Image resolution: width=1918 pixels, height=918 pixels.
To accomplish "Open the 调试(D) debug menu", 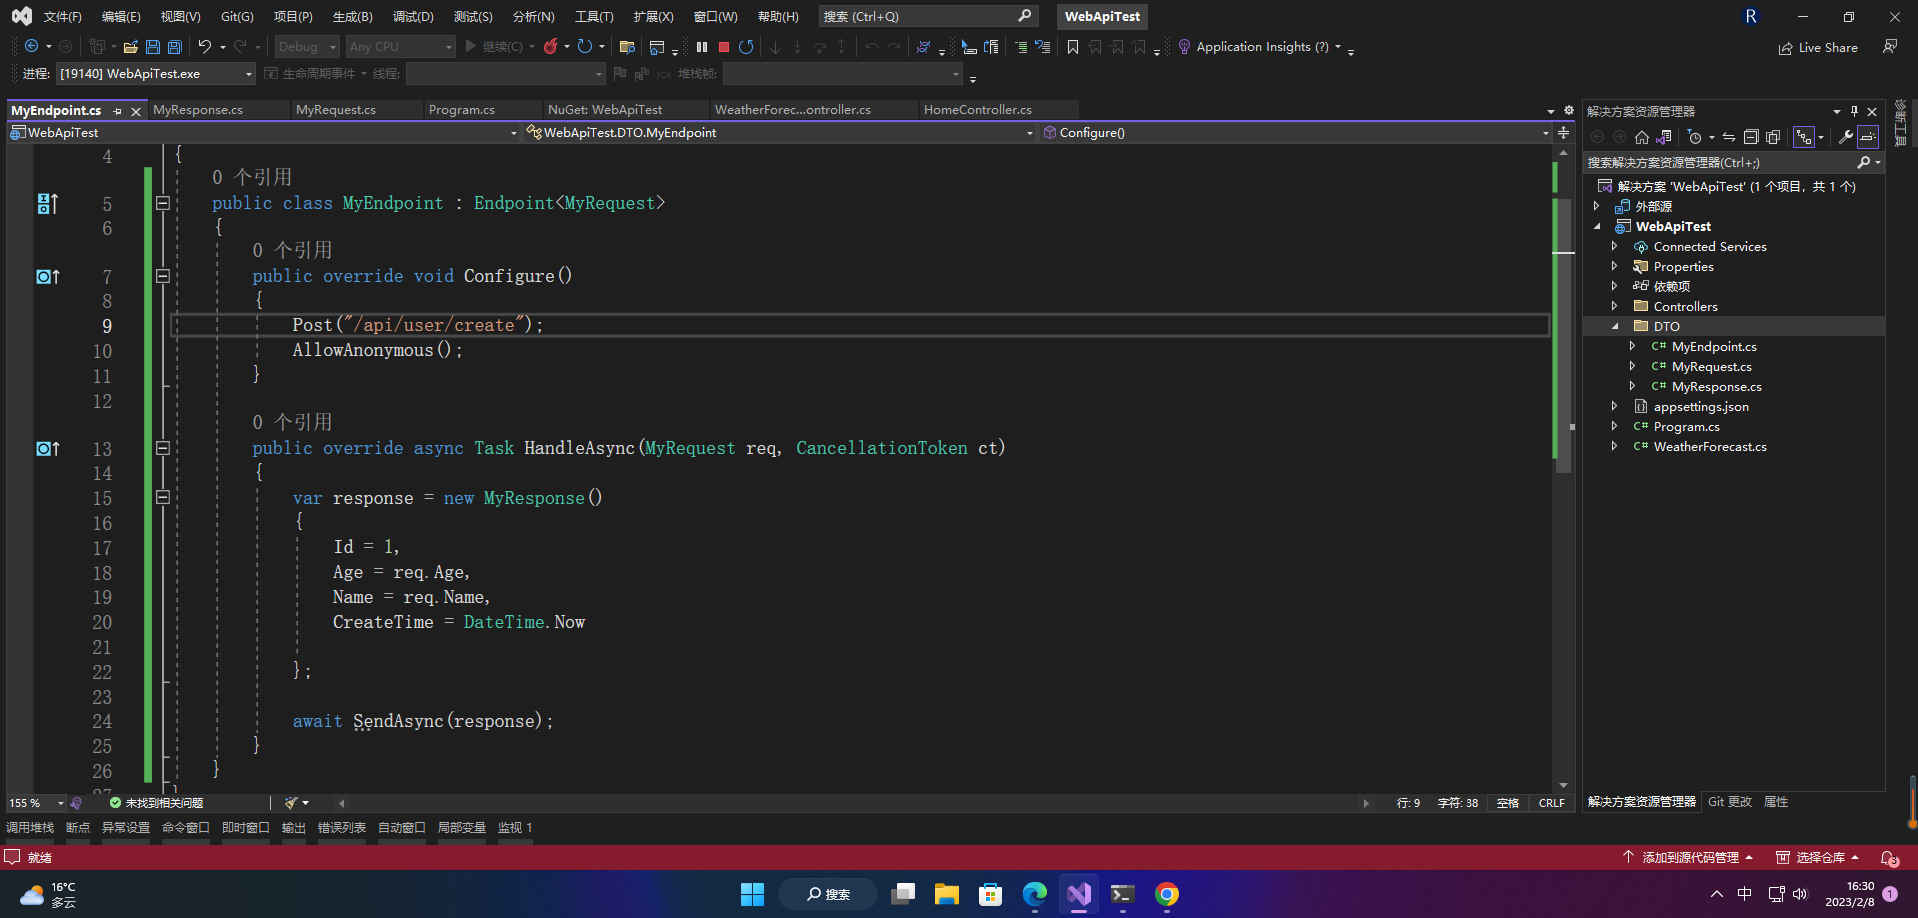I will [x=413, y=16].
